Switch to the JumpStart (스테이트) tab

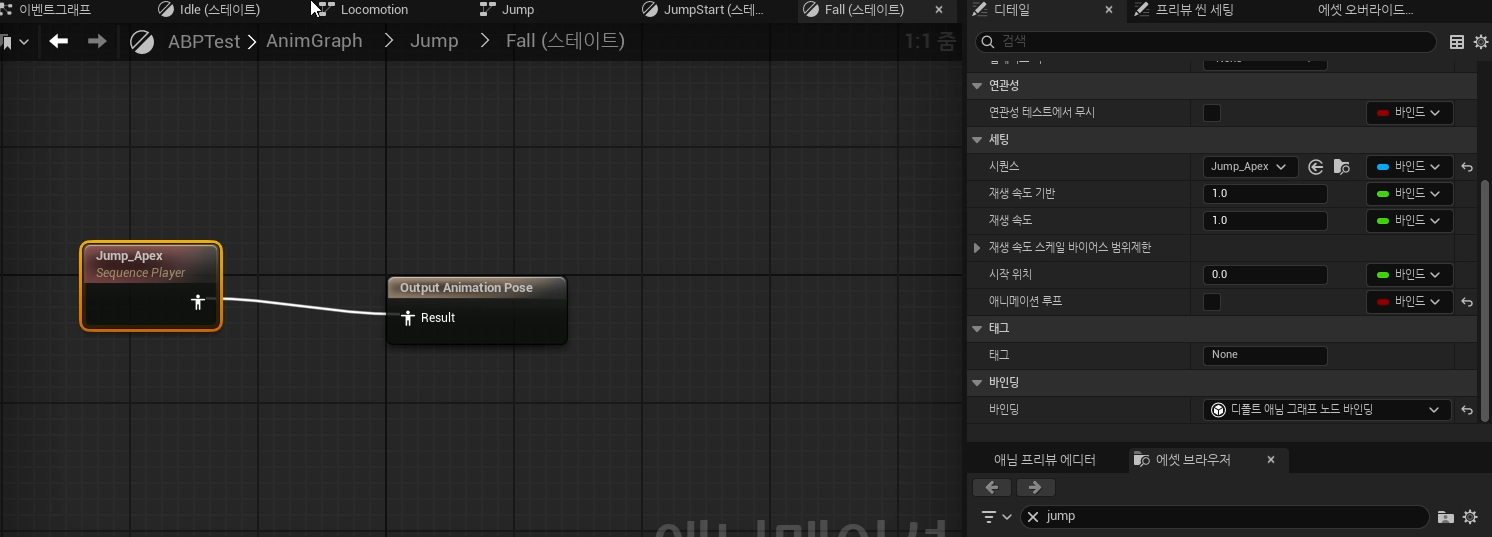pos(702,10)
